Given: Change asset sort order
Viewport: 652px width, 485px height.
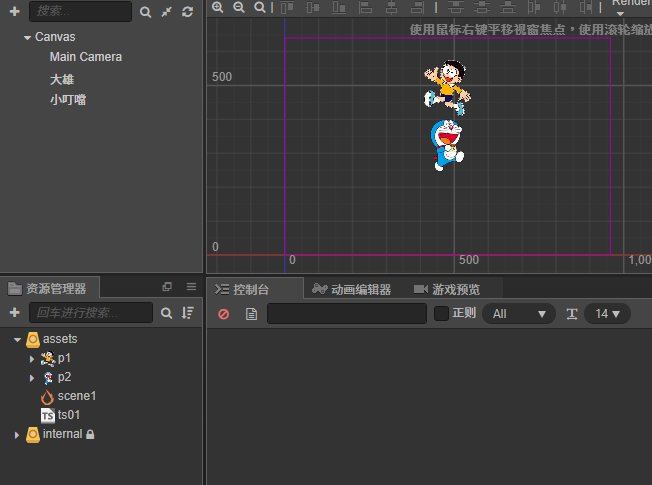Looking at the screenshot, I should (x=188, y=313).
